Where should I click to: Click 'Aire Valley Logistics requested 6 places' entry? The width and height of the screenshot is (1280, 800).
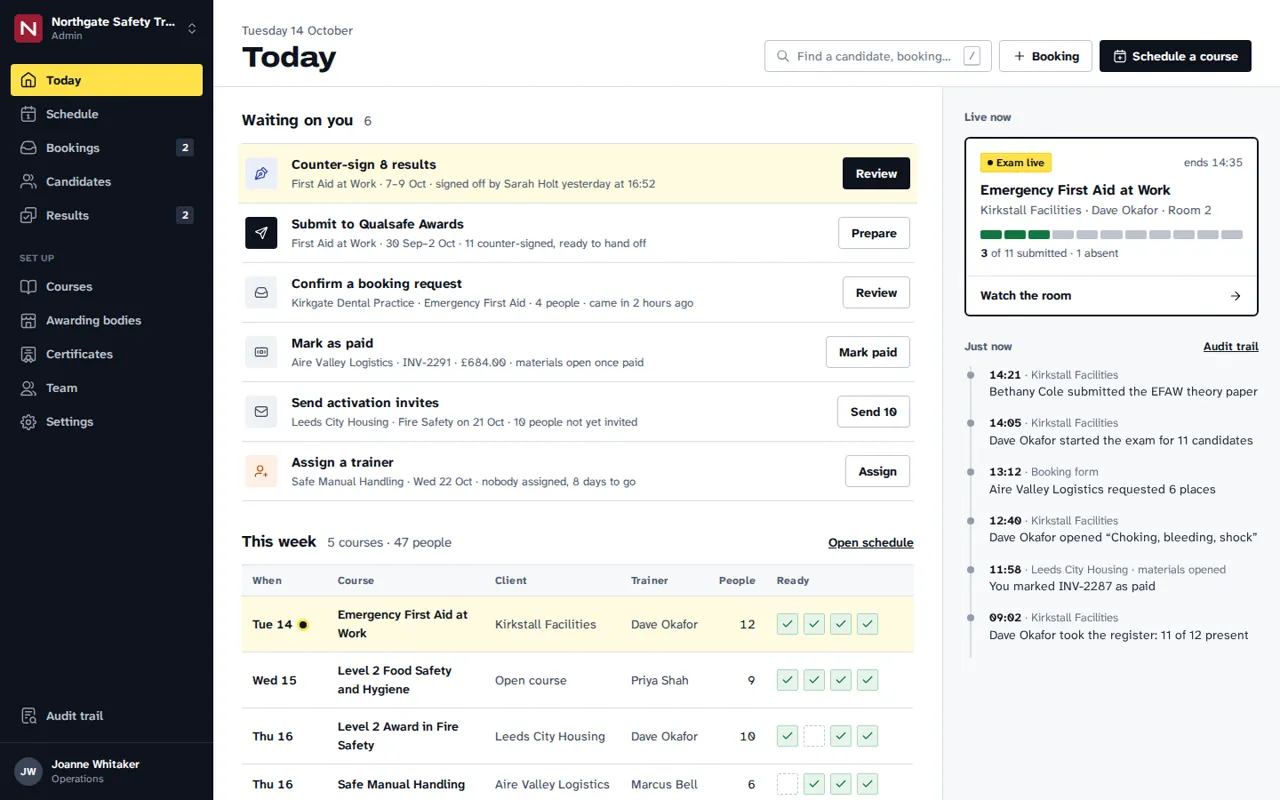click(x=1102, y=489)
